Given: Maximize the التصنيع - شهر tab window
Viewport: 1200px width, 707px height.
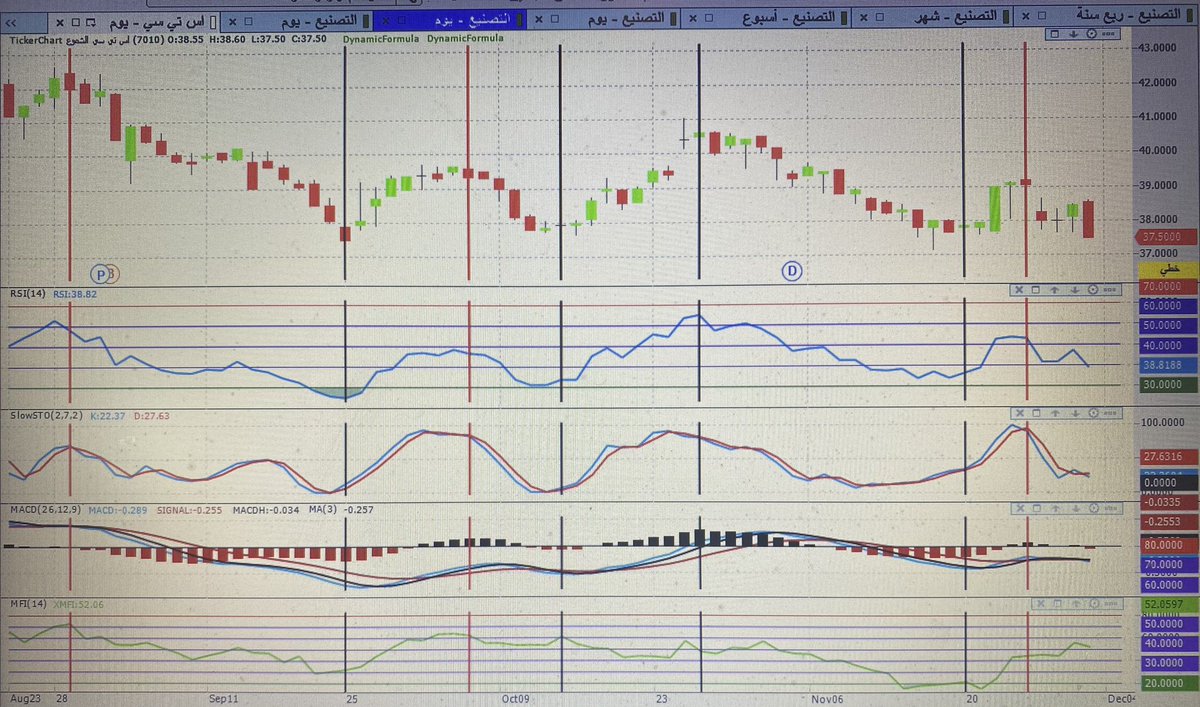Looking at the screenshot, I should [879, 18].
